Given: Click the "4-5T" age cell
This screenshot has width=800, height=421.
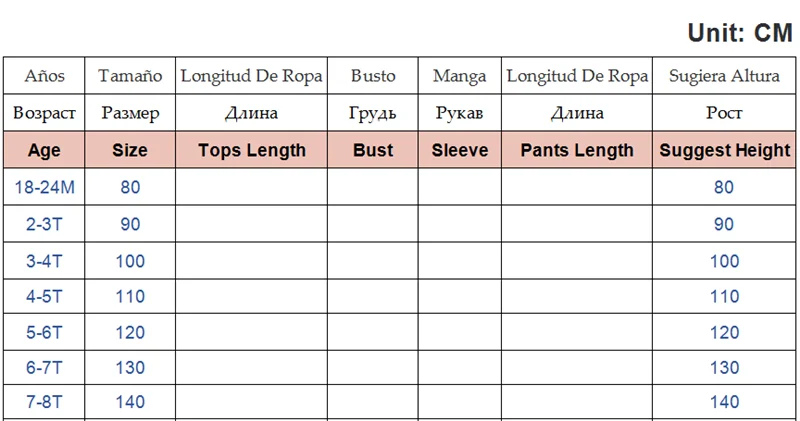Looking at the screenshot, I should pyautogui.click(x=44, y=297).
